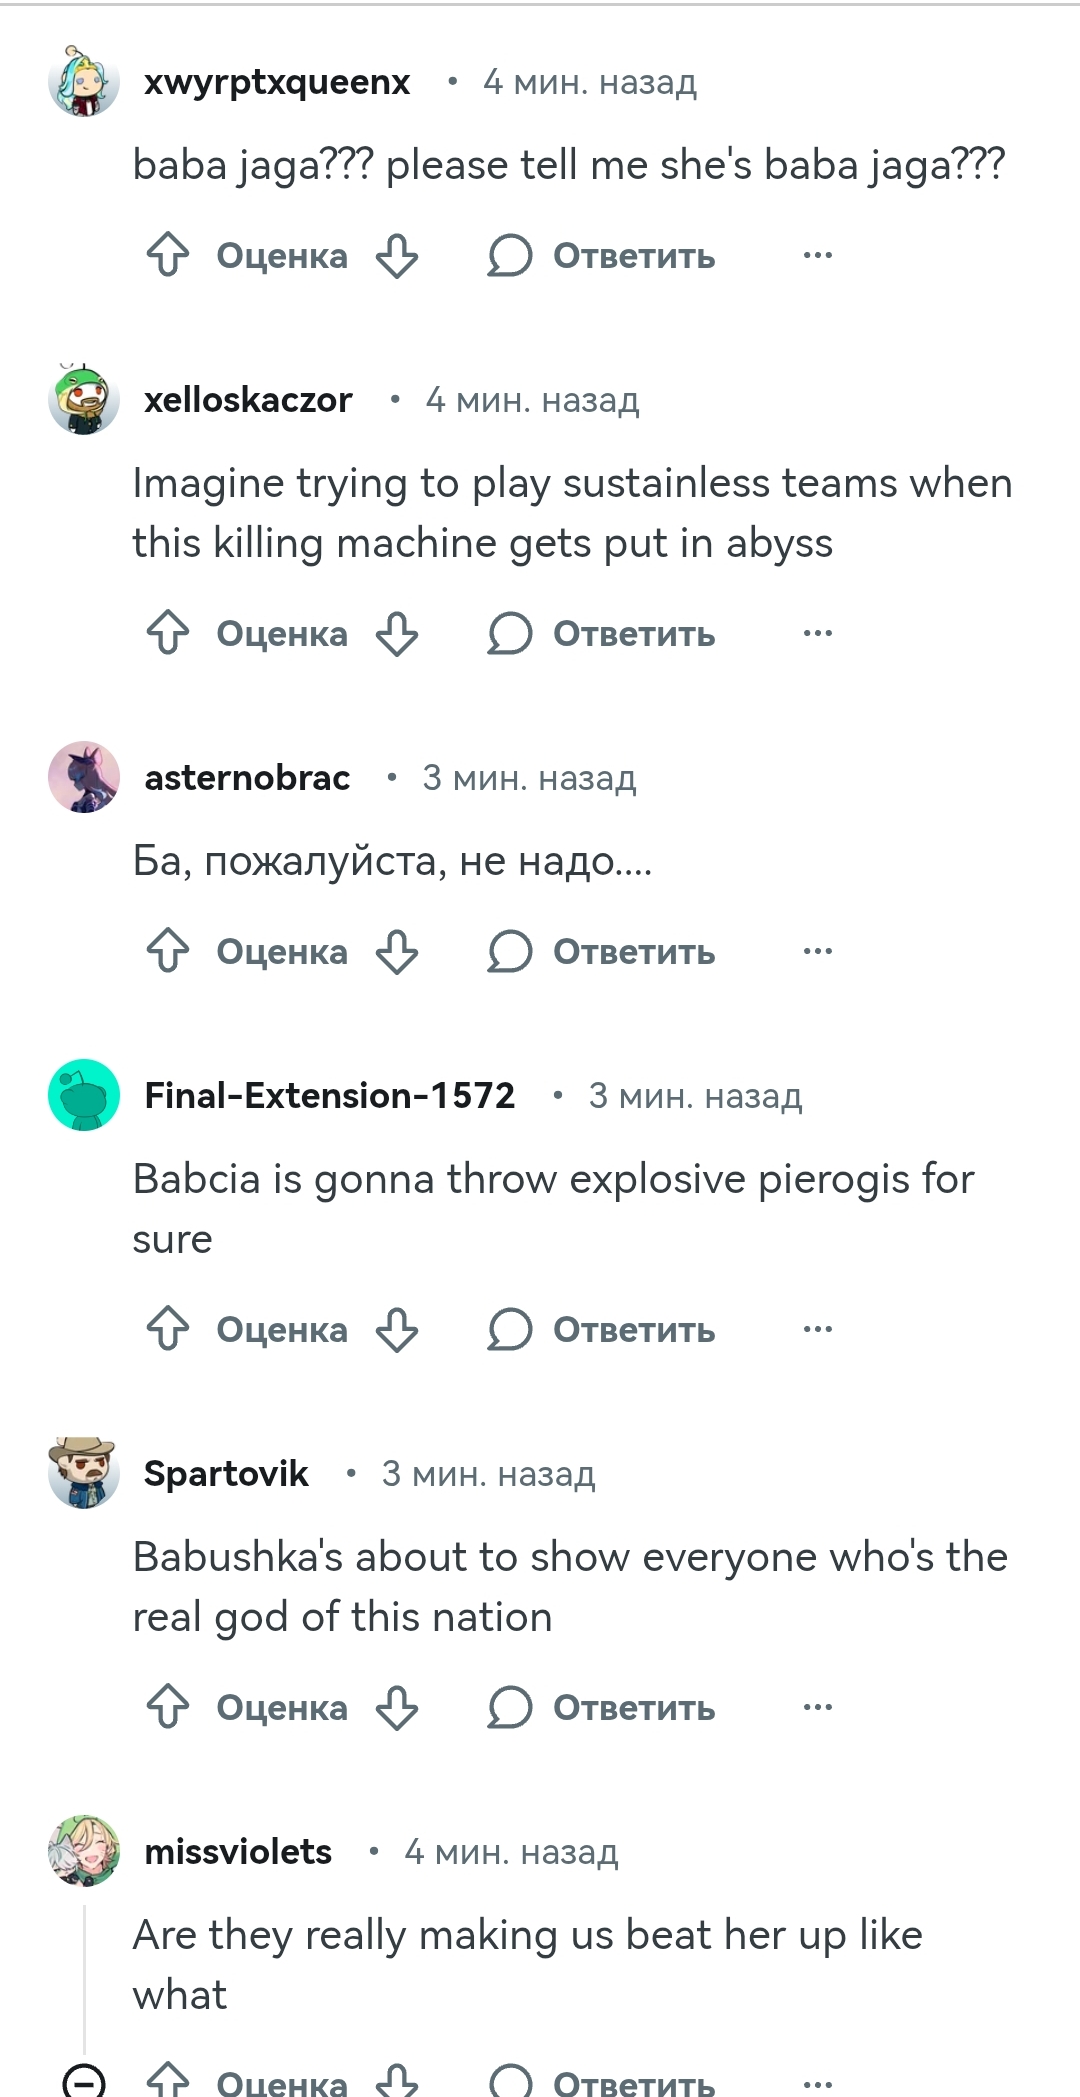
Task: Downvote Spartovik's Babushka comment
Action: 397,1707
